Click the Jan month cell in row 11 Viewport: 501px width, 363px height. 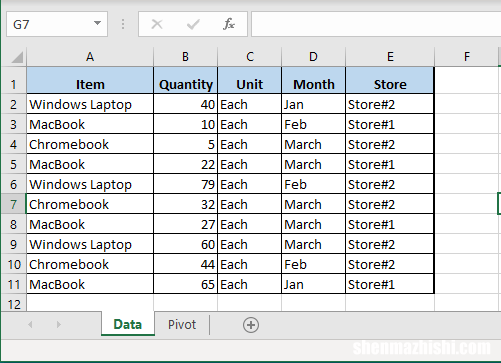[313, 284]
